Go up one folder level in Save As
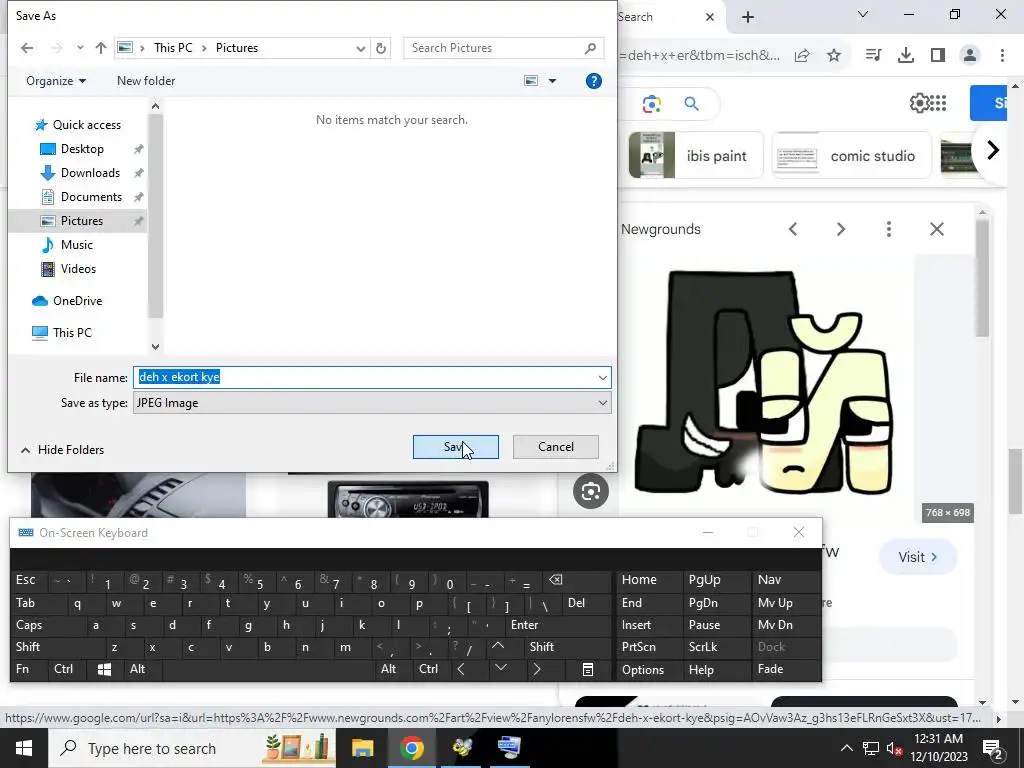The image size is (1024, 768). (101, 48)
